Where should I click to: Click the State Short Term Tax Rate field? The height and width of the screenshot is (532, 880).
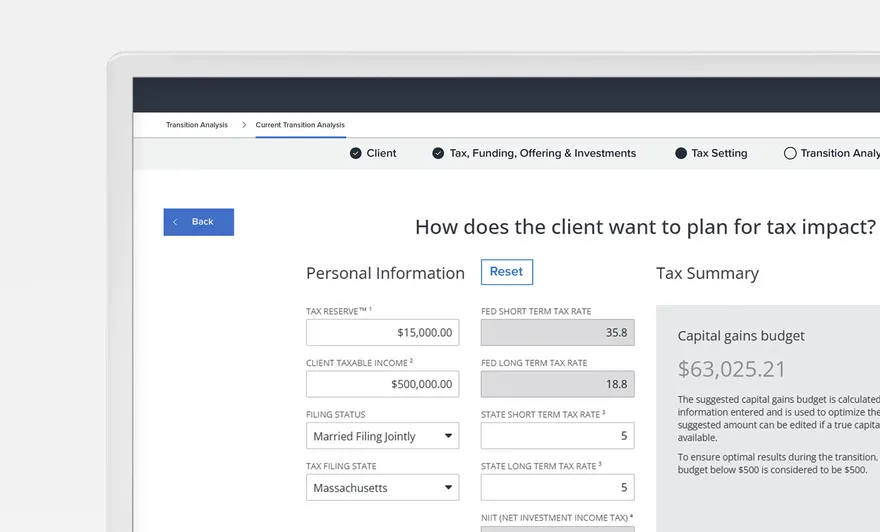(557, 435)
